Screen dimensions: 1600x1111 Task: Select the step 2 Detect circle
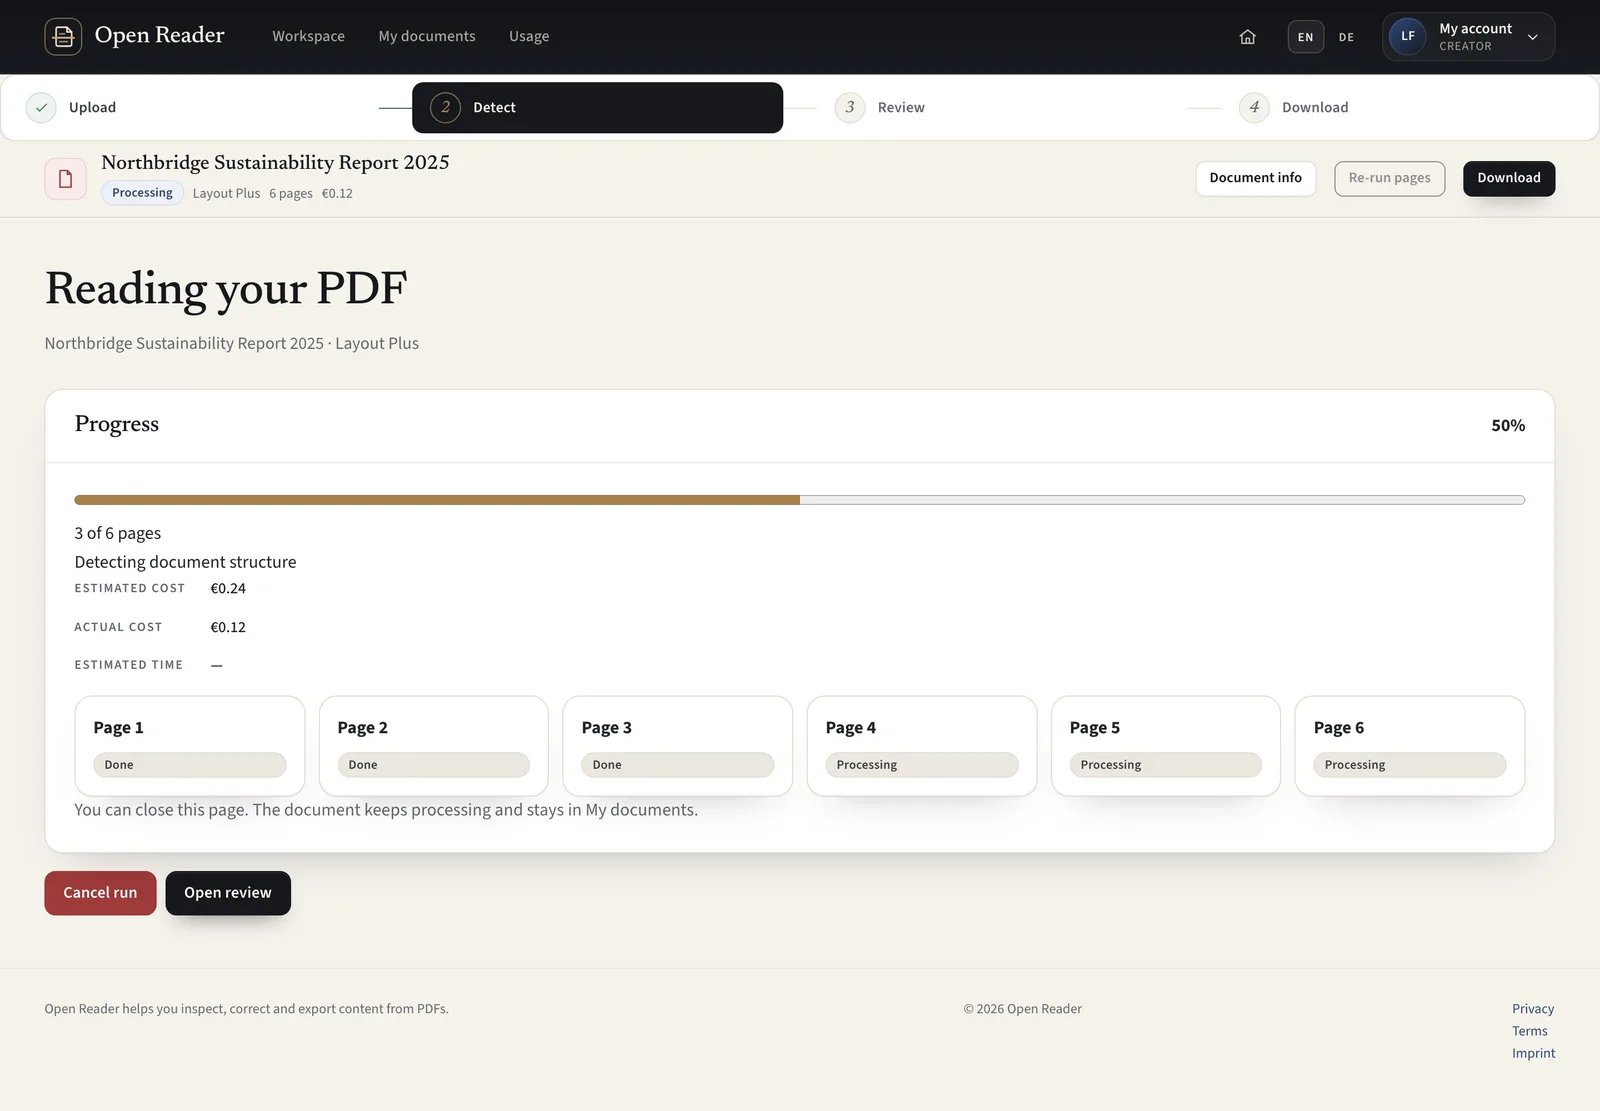445,108
